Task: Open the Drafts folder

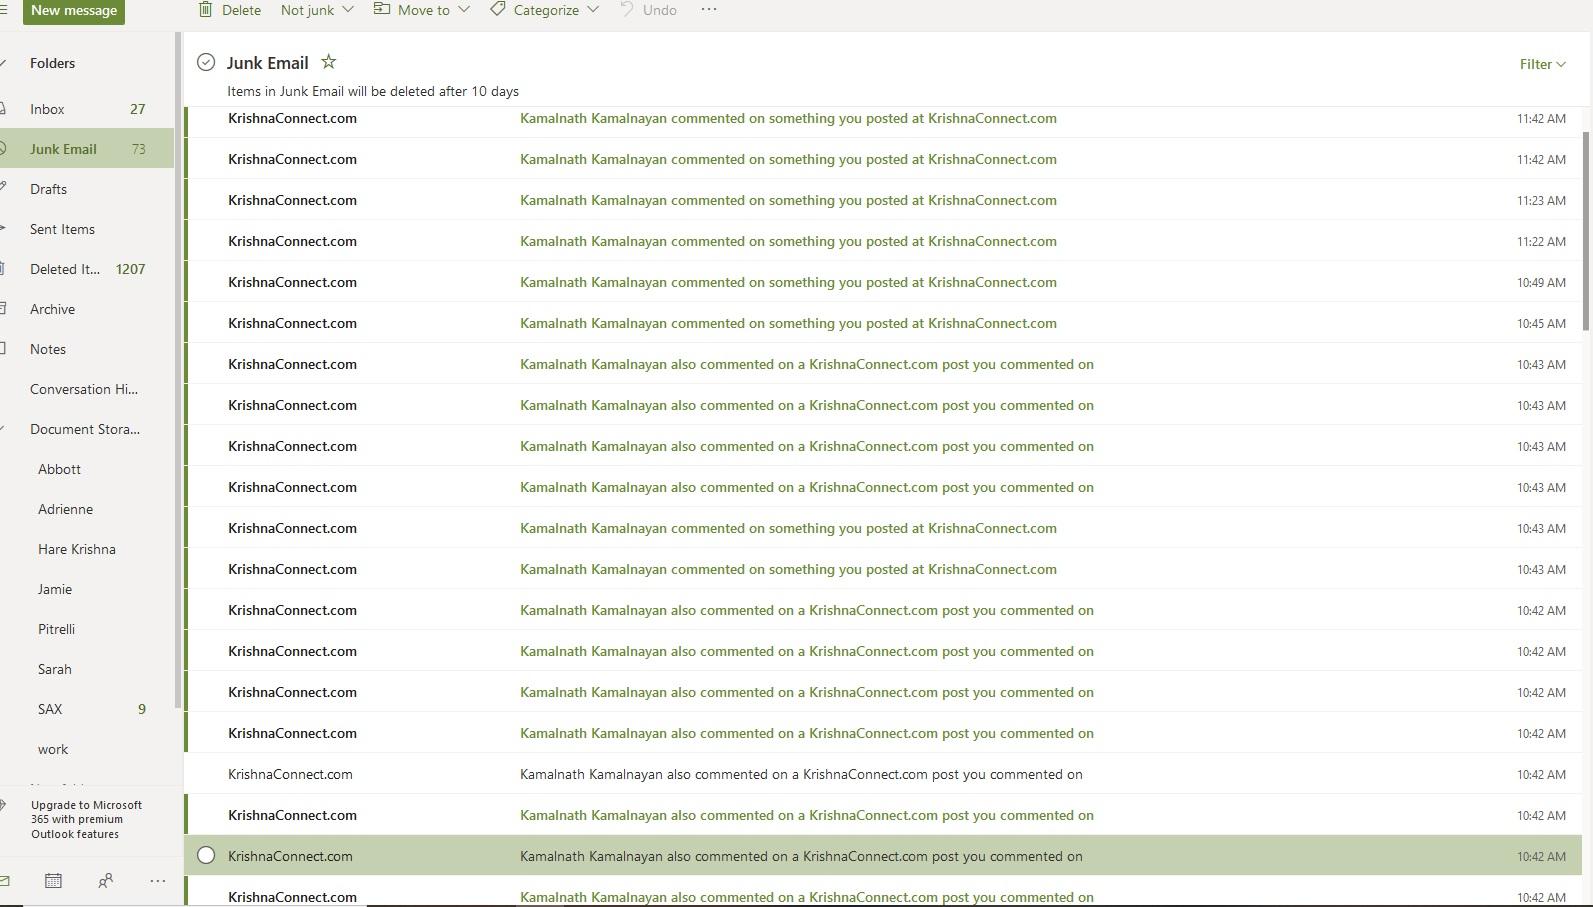Action: (x=87, y=189)
